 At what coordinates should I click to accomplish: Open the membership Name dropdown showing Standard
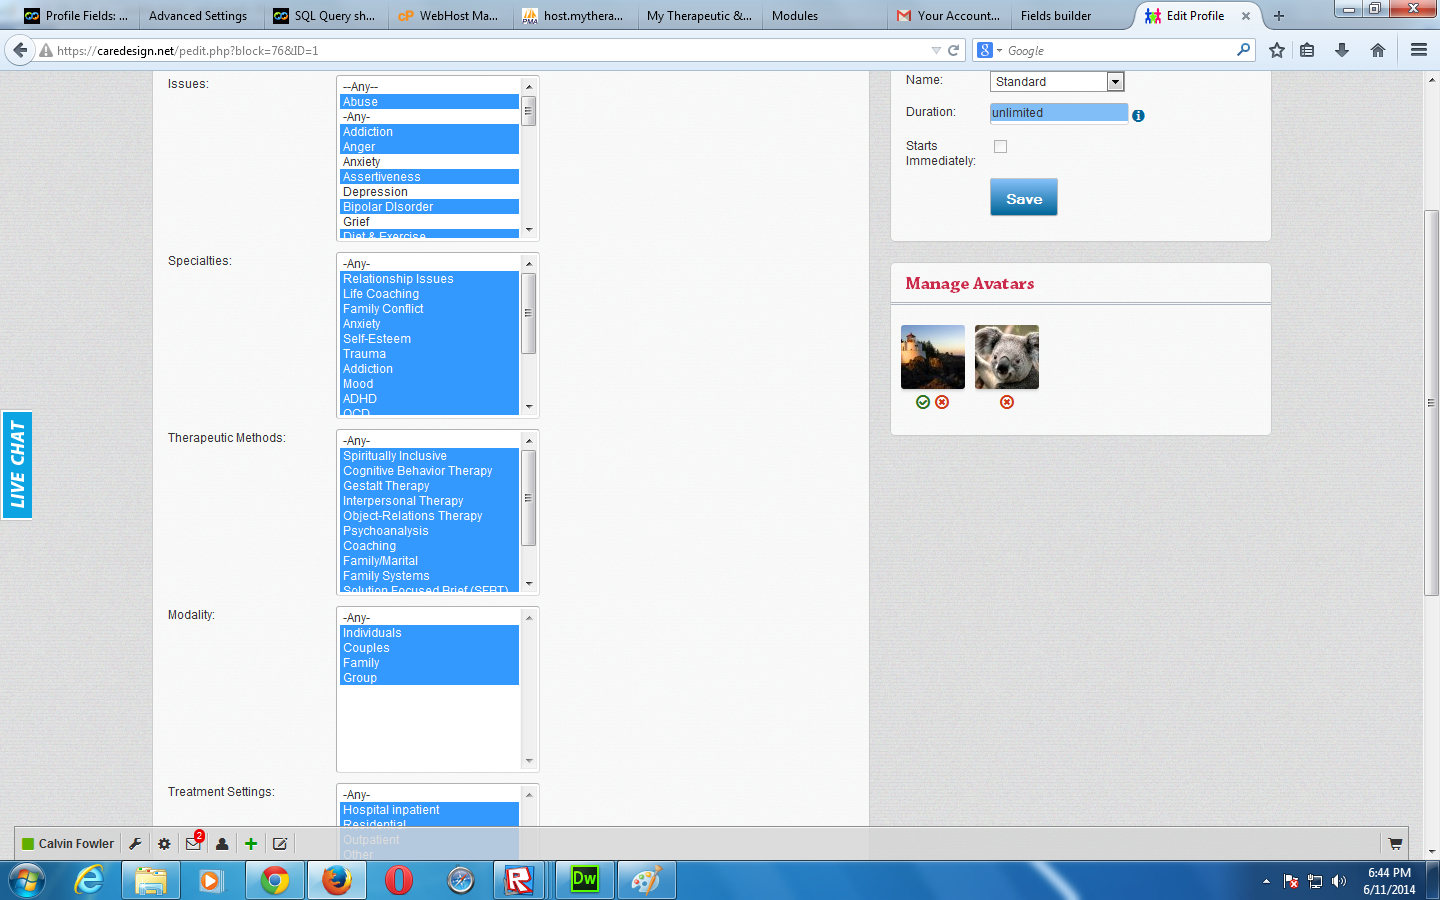coord(1057,82)
